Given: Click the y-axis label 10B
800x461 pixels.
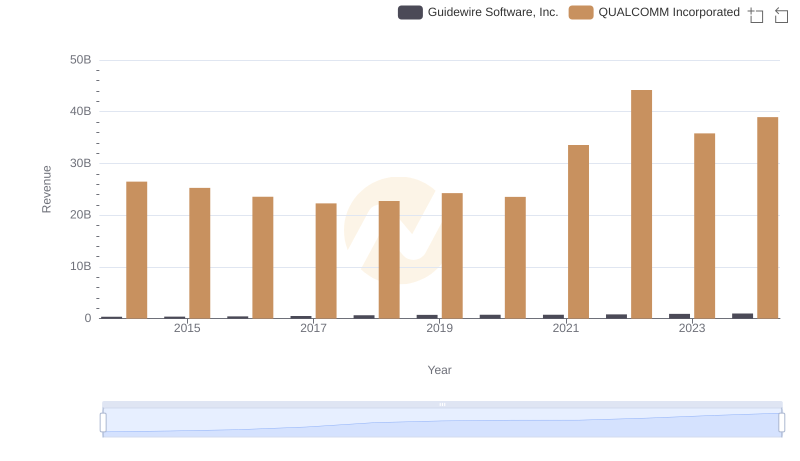Looking at the screenshot, I should (81, 266).
